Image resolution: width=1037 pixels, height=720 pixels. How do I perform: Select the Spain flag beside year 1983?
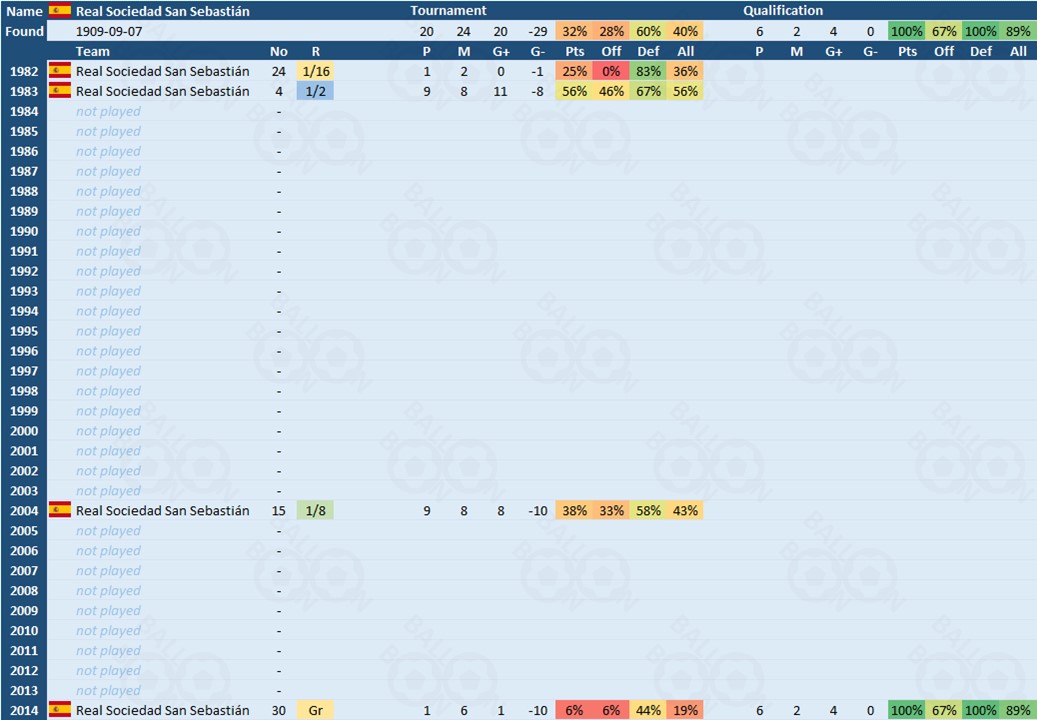[60, 91]
